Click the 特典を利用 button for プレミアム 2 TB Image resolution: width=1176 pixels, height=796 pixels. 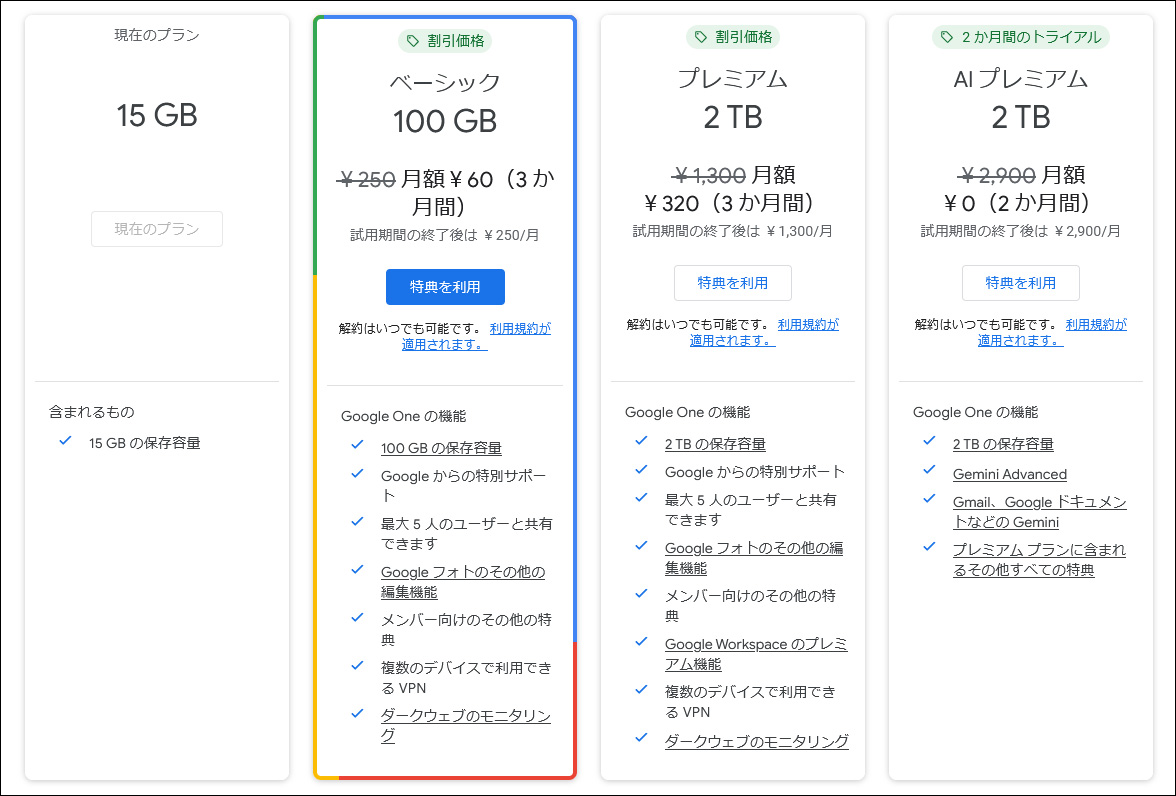(733, 283)
